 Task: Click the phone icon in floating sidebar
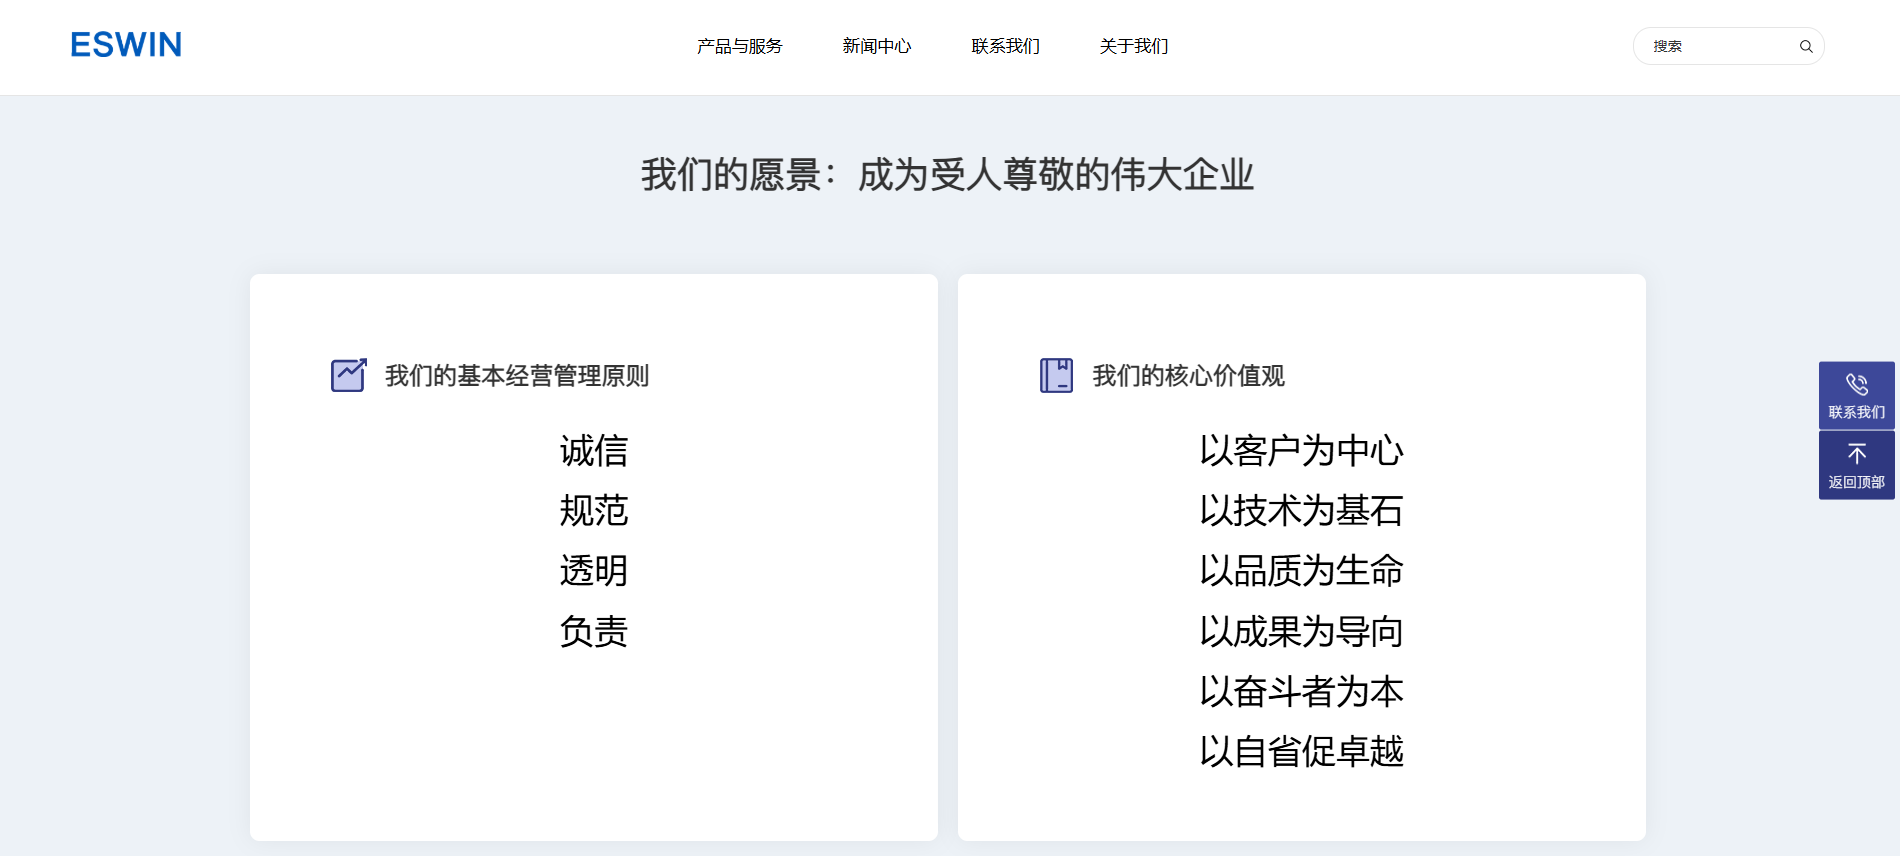pos(1856,385)
